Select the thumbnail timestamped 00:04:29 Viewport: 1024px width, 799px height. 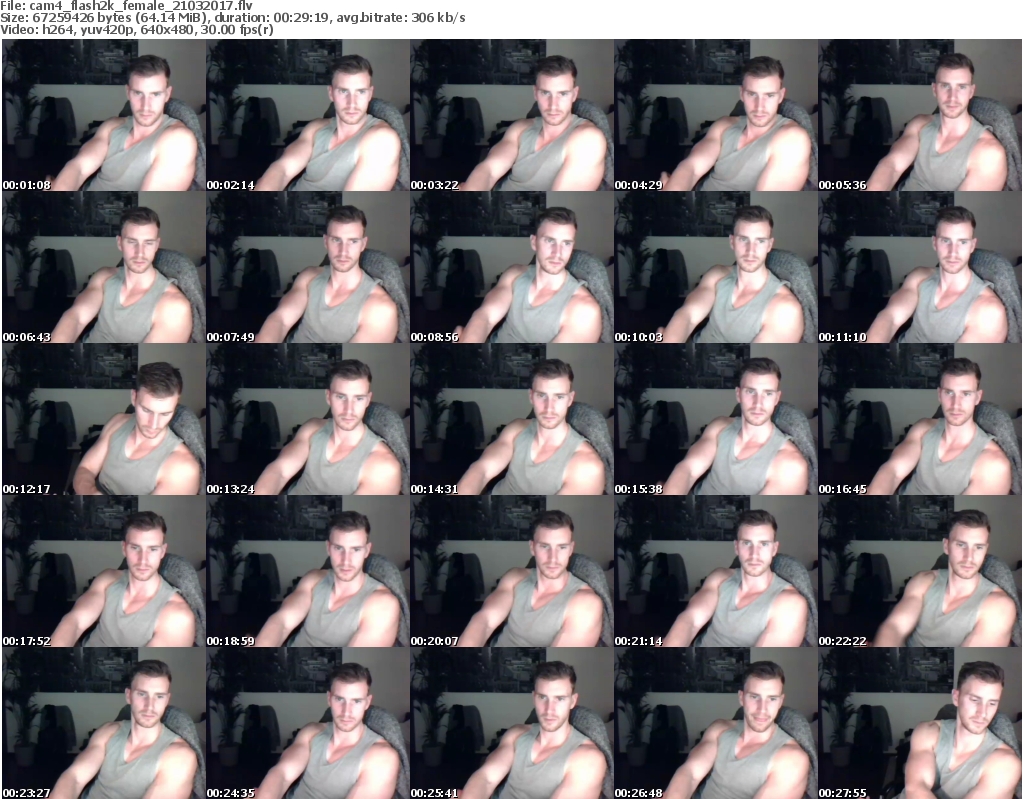coord(716,115)
